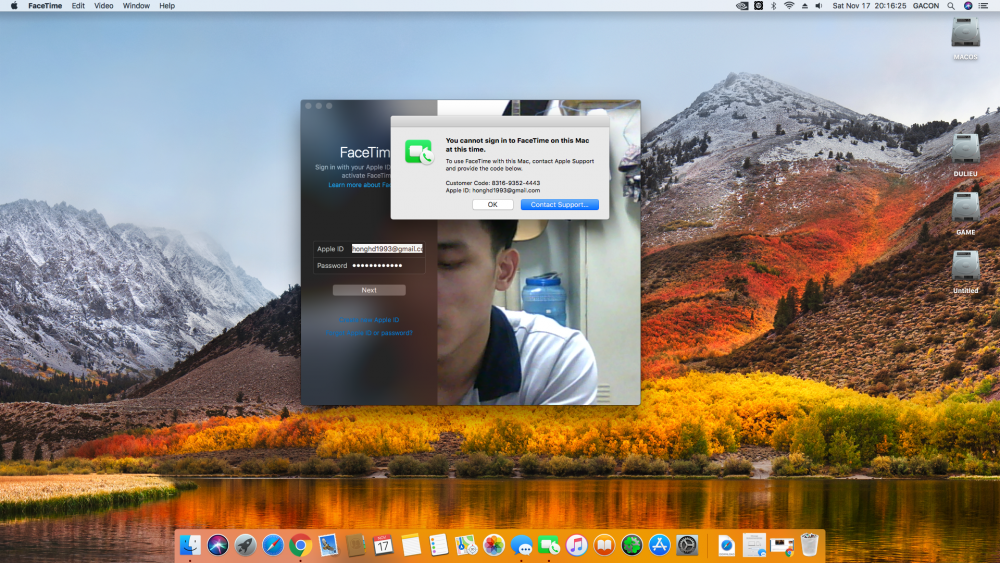Open the Apple menu
The width and height of the screenshot is (1000, 563).
14,6
